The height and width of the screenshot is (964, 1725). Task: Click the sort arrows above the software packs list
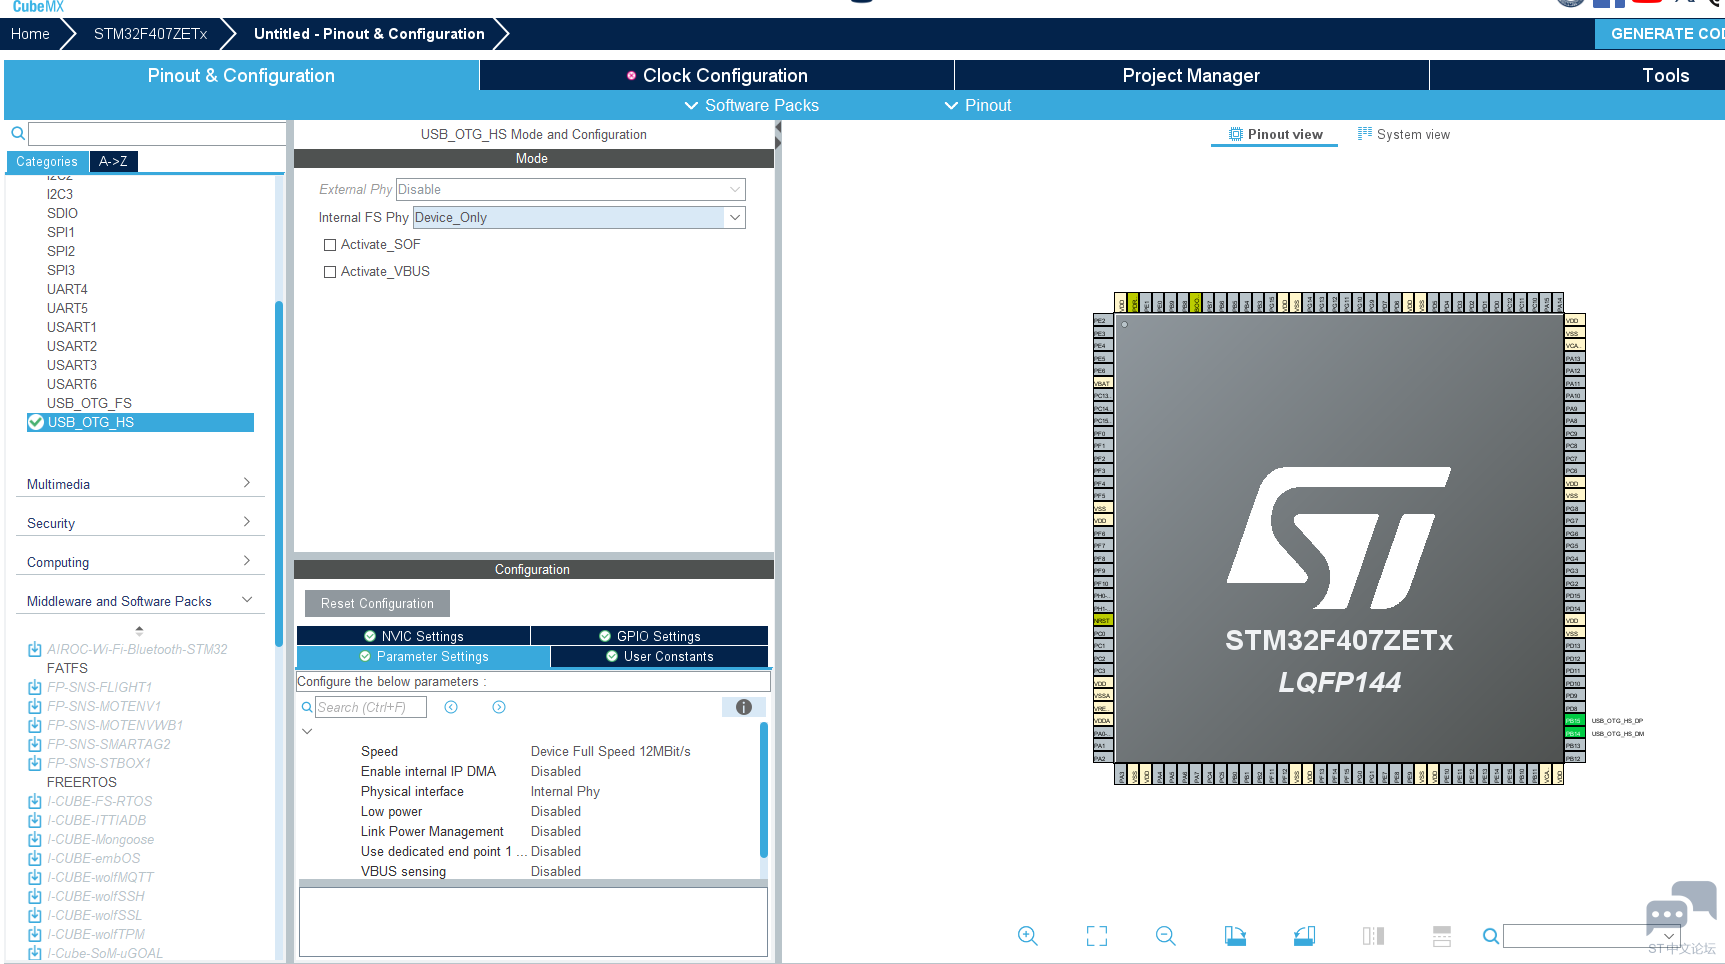pos(139,630)
